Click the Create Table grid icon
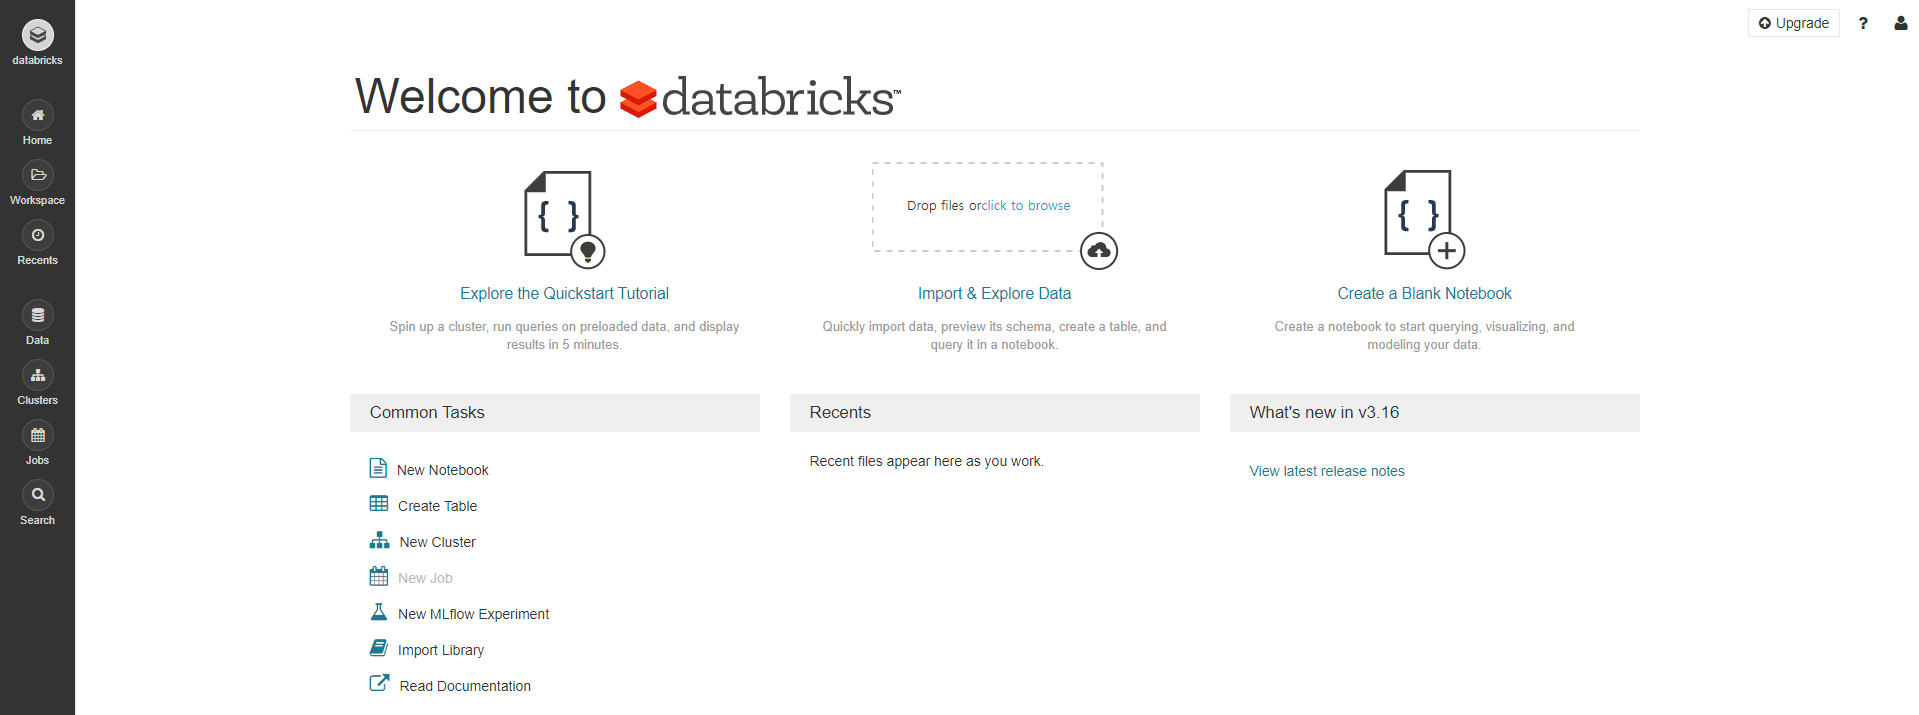The width and height of the screenshot is (1919, 715). point(379,504)
